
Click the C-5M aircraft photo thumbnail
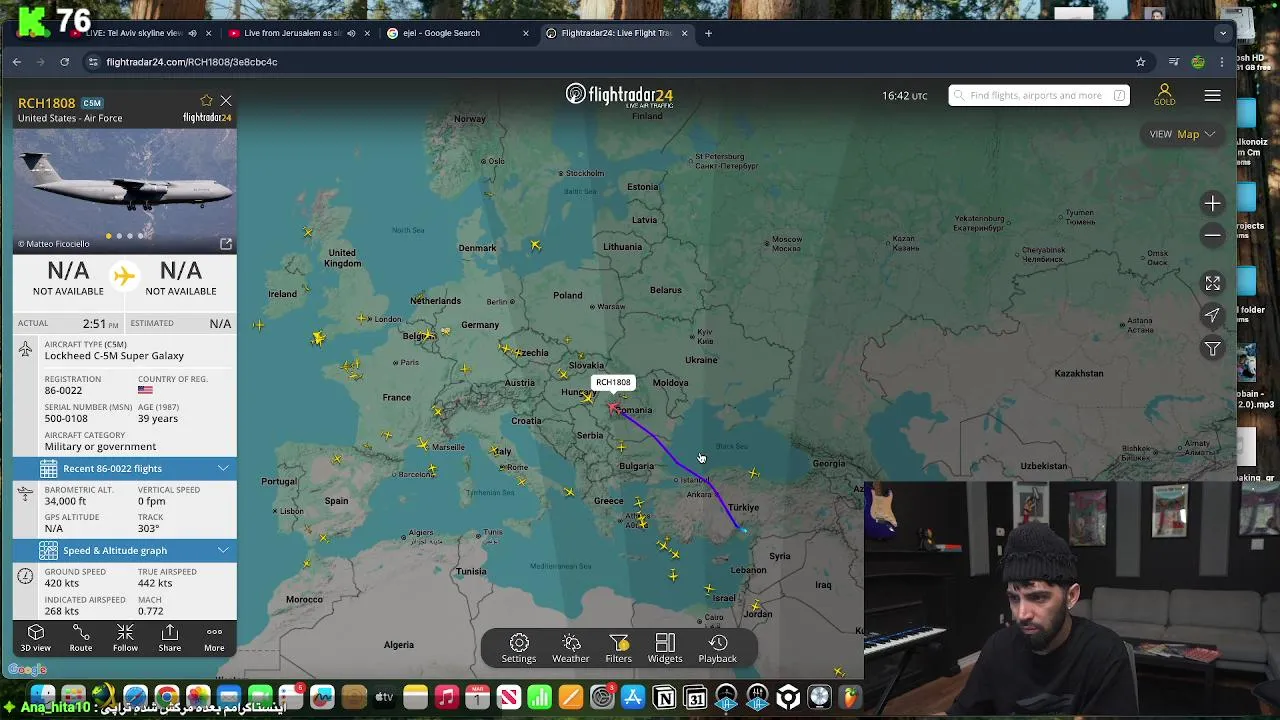click(x=125, y=189)
